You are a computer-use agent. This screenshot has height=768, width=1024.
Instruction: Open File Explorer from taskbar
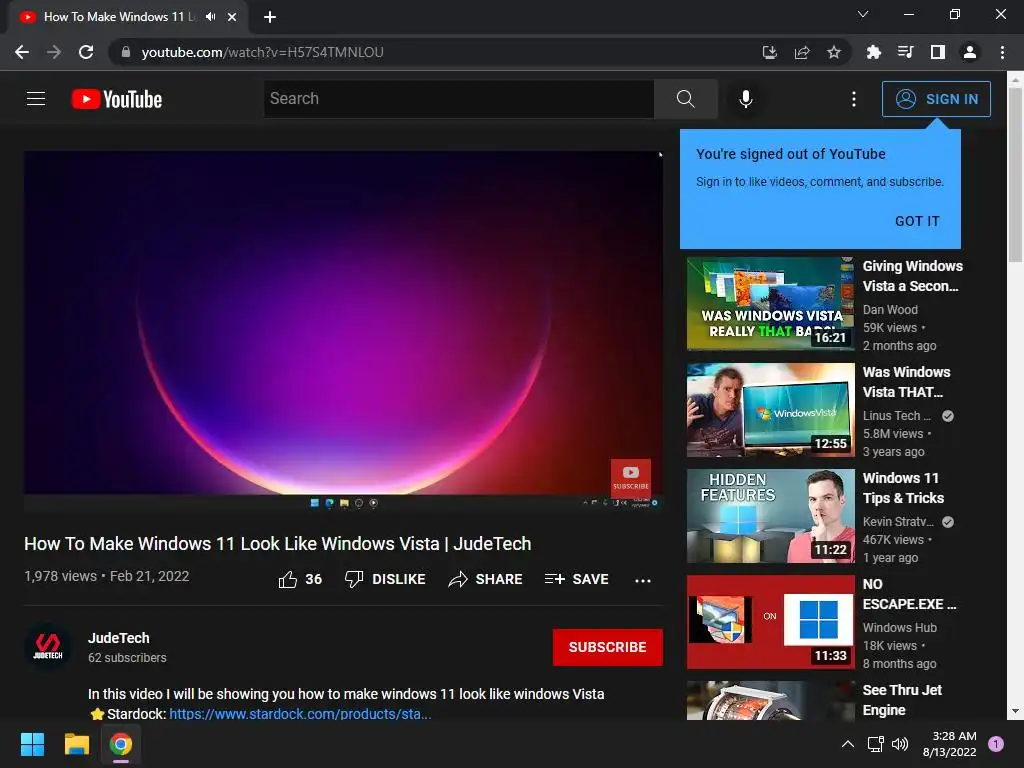click(x=76, y=744)
